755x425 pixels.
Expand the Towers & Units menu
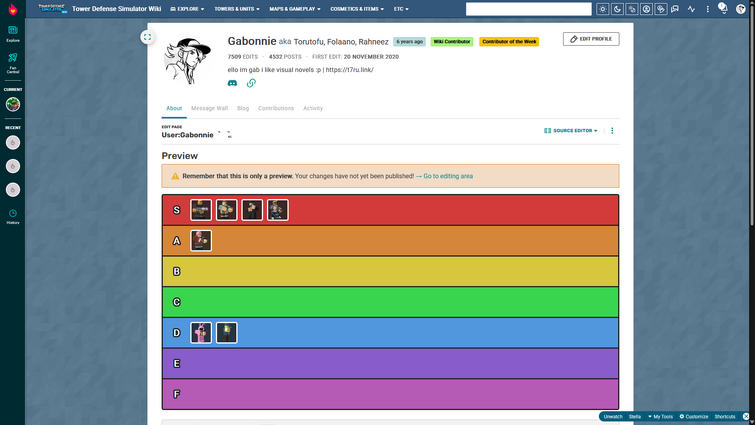pyautogui.click(x=237, y=9)
